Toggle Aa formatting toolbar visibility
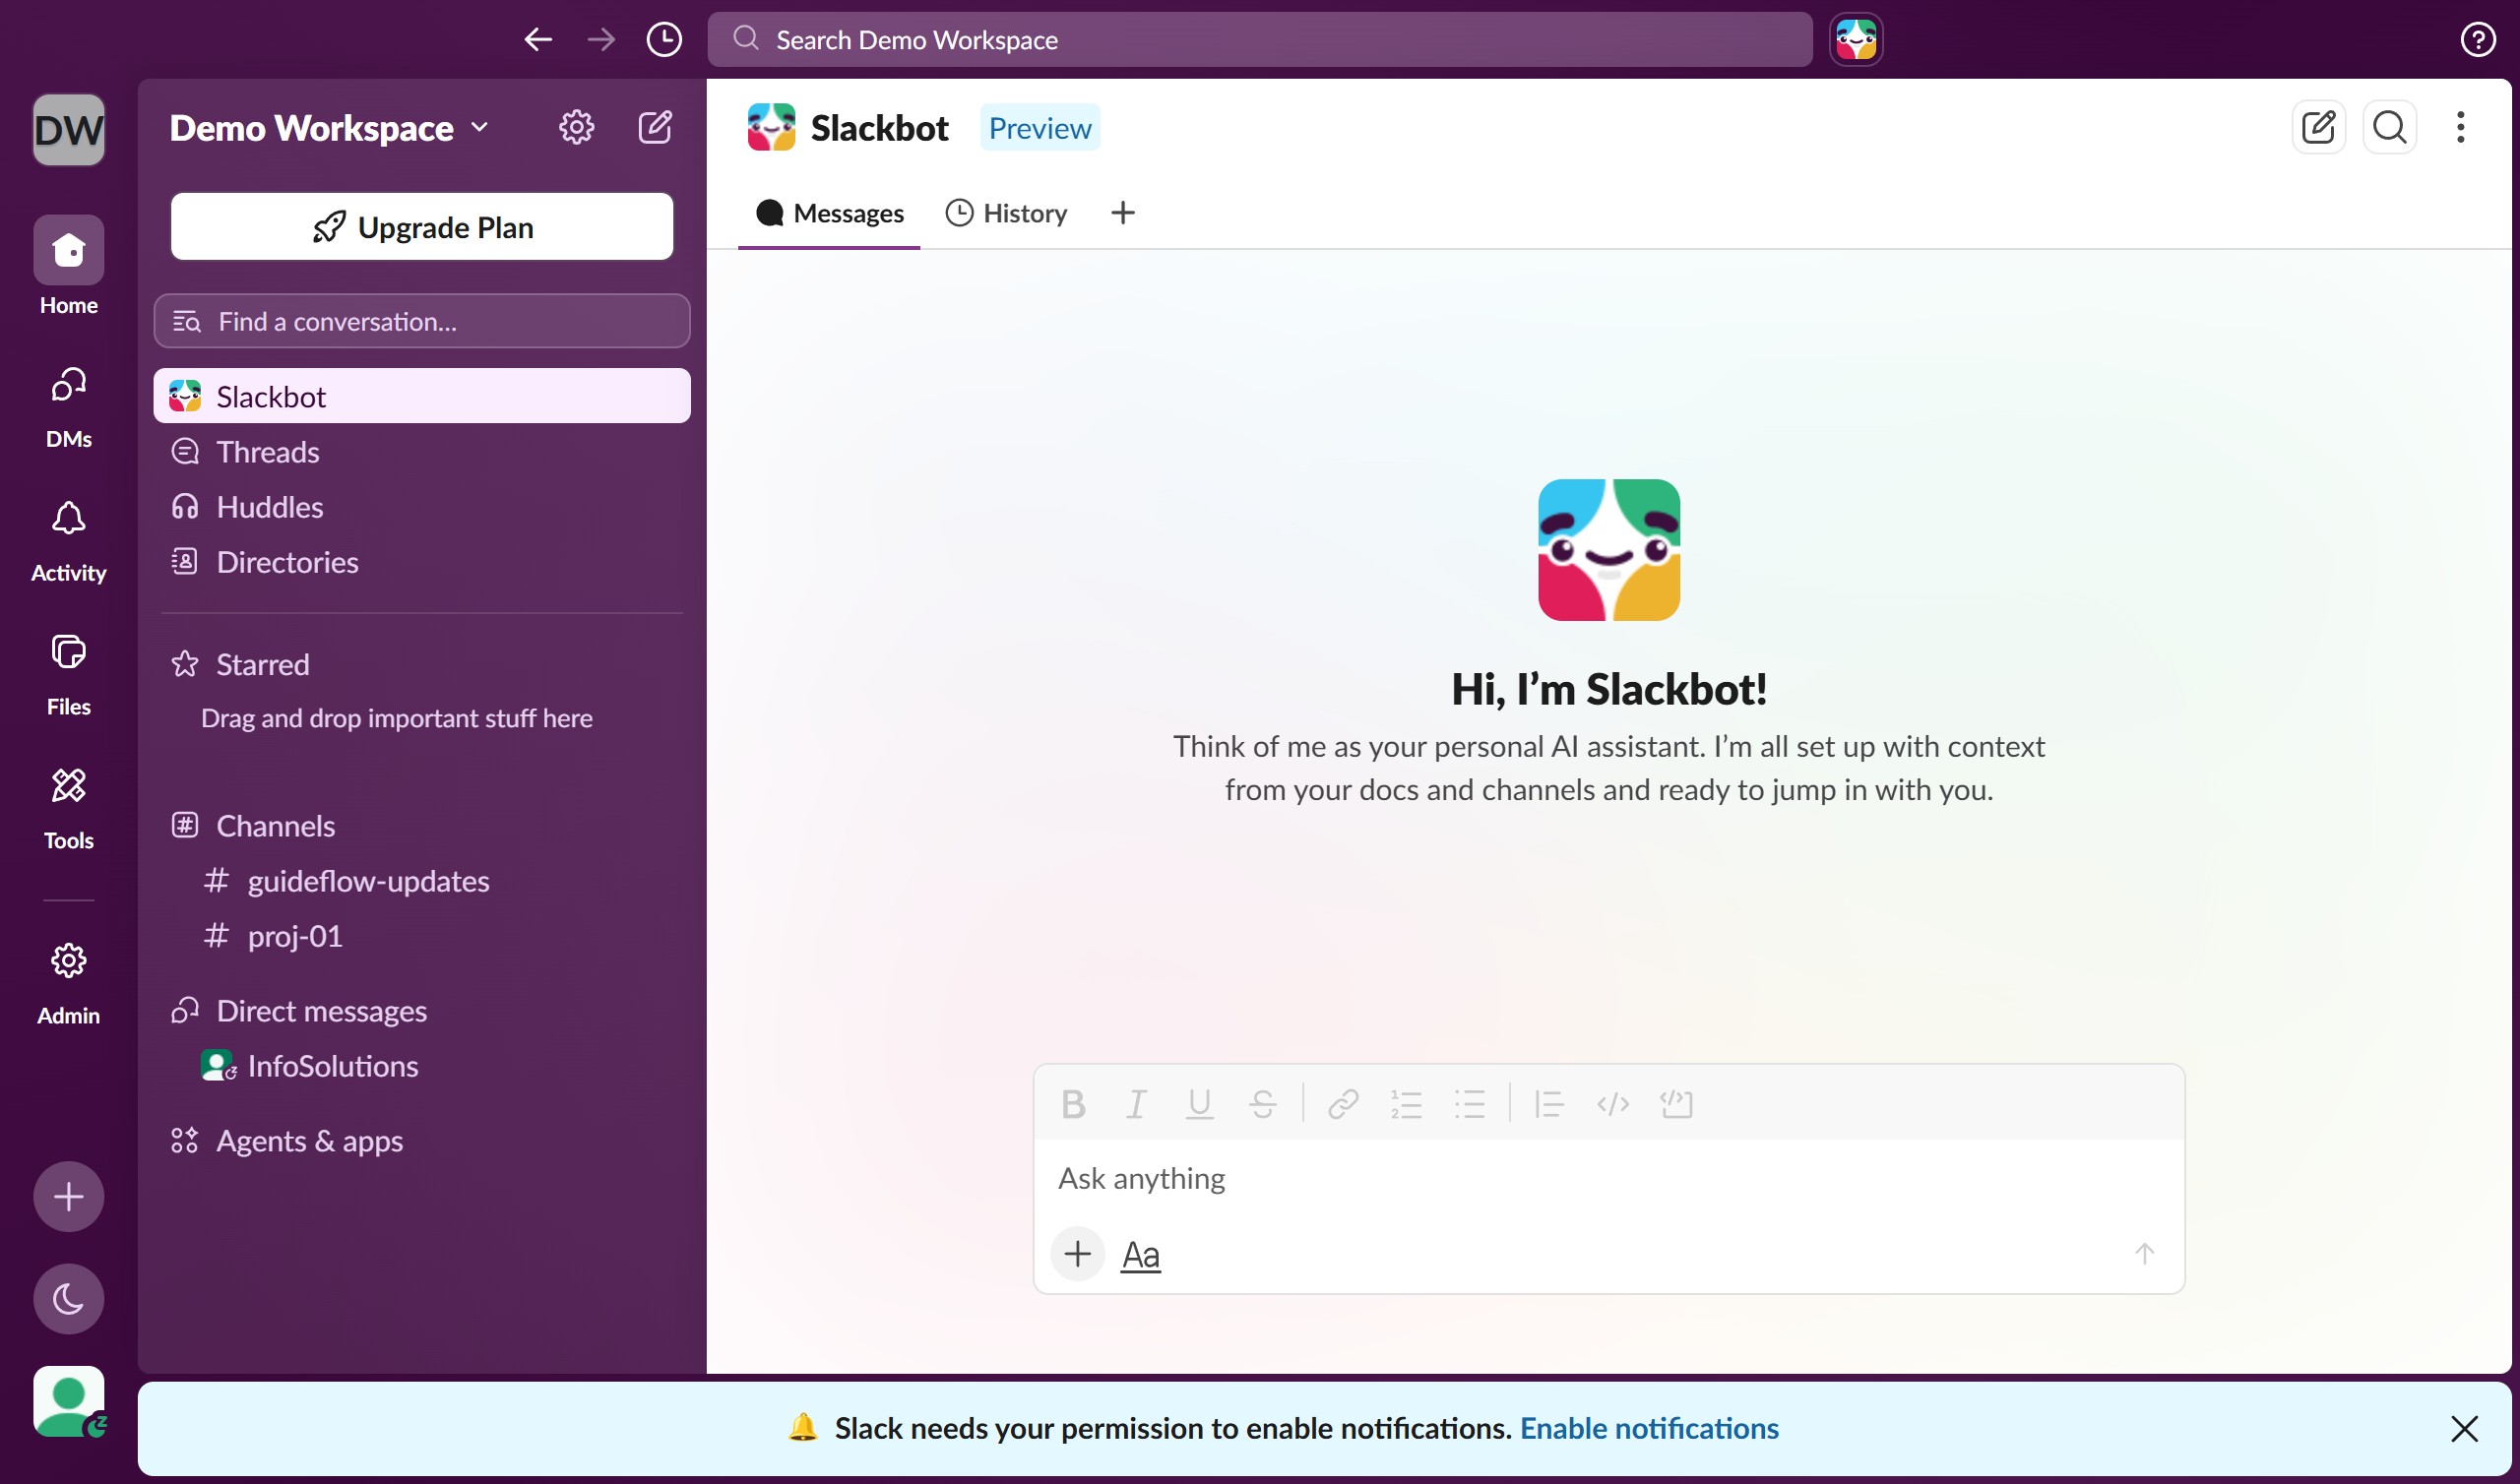 point(1141,1254)
